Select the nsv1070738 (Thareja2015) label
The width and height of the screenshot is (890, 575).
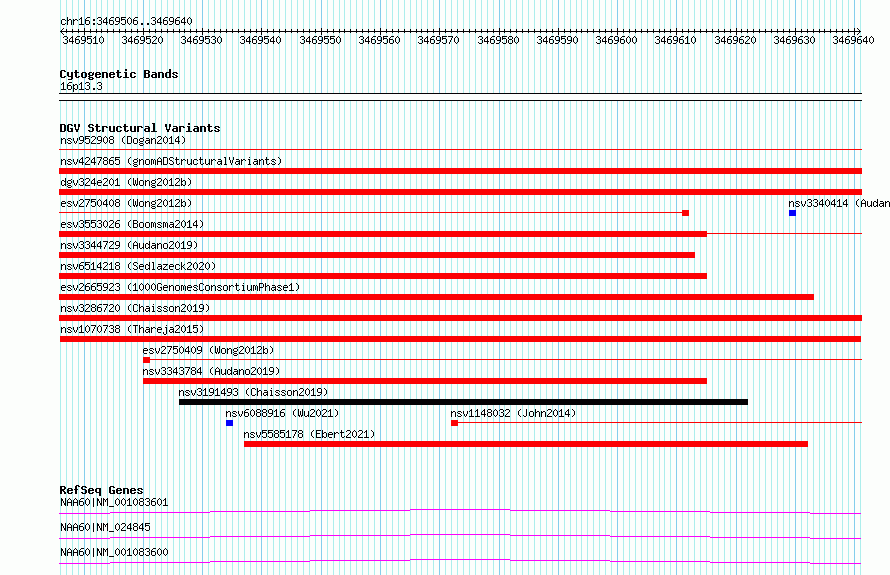132,329
